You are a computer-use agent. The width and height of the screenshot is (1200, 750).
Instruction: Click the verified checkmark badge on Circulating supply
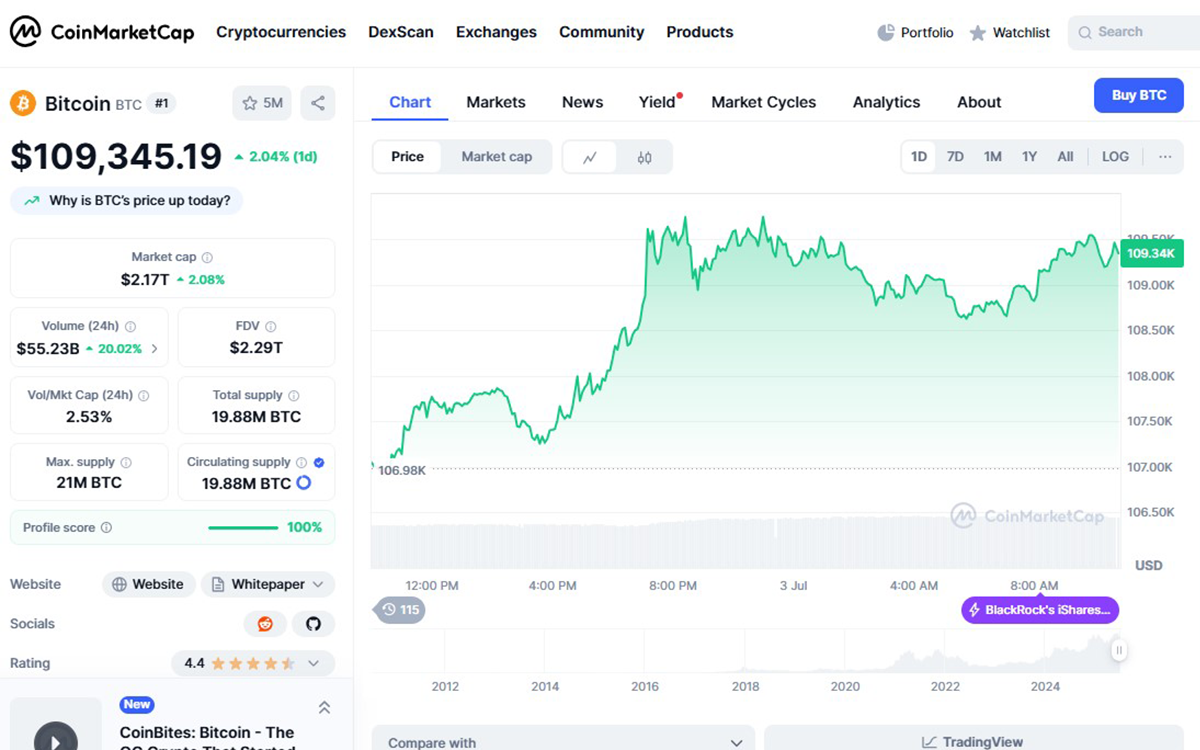[x=319, y=463]
